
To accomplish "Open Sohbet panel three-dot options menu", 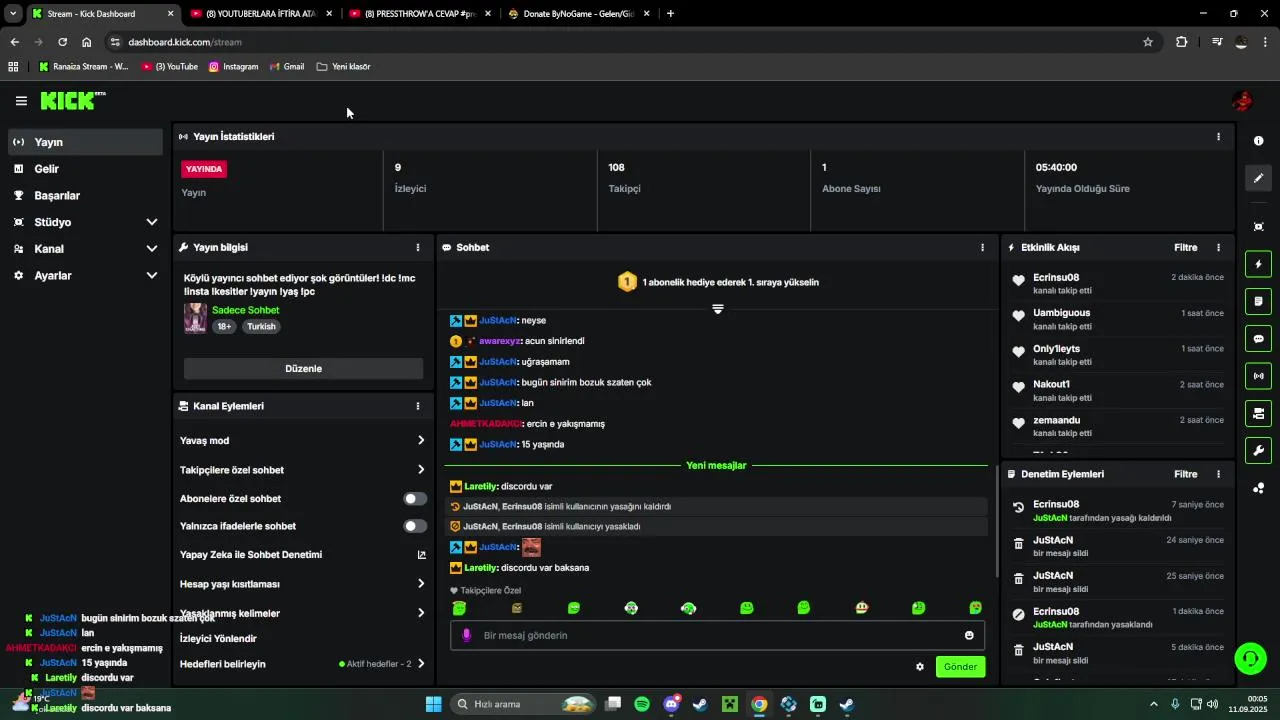I will 982,247.
